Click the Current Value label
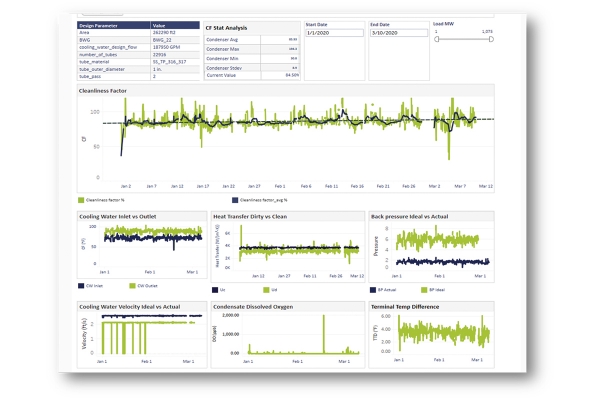Image resolution: width=600 pixels, height=400 pixels. pyautogui.click(x=221, y=75)
